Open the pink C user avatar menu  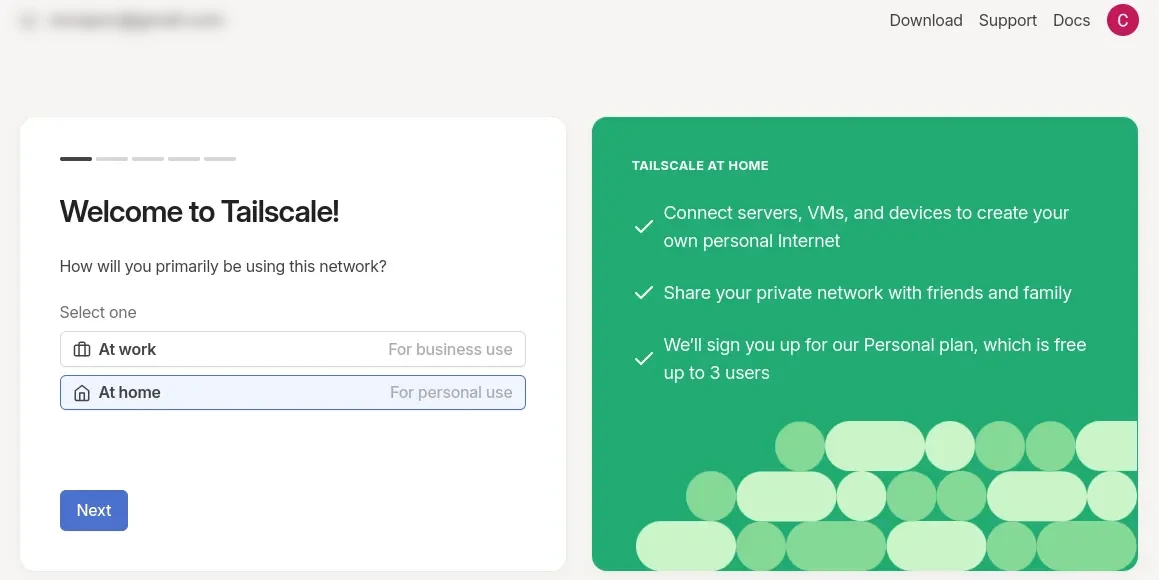click(x=1122, y=20)
